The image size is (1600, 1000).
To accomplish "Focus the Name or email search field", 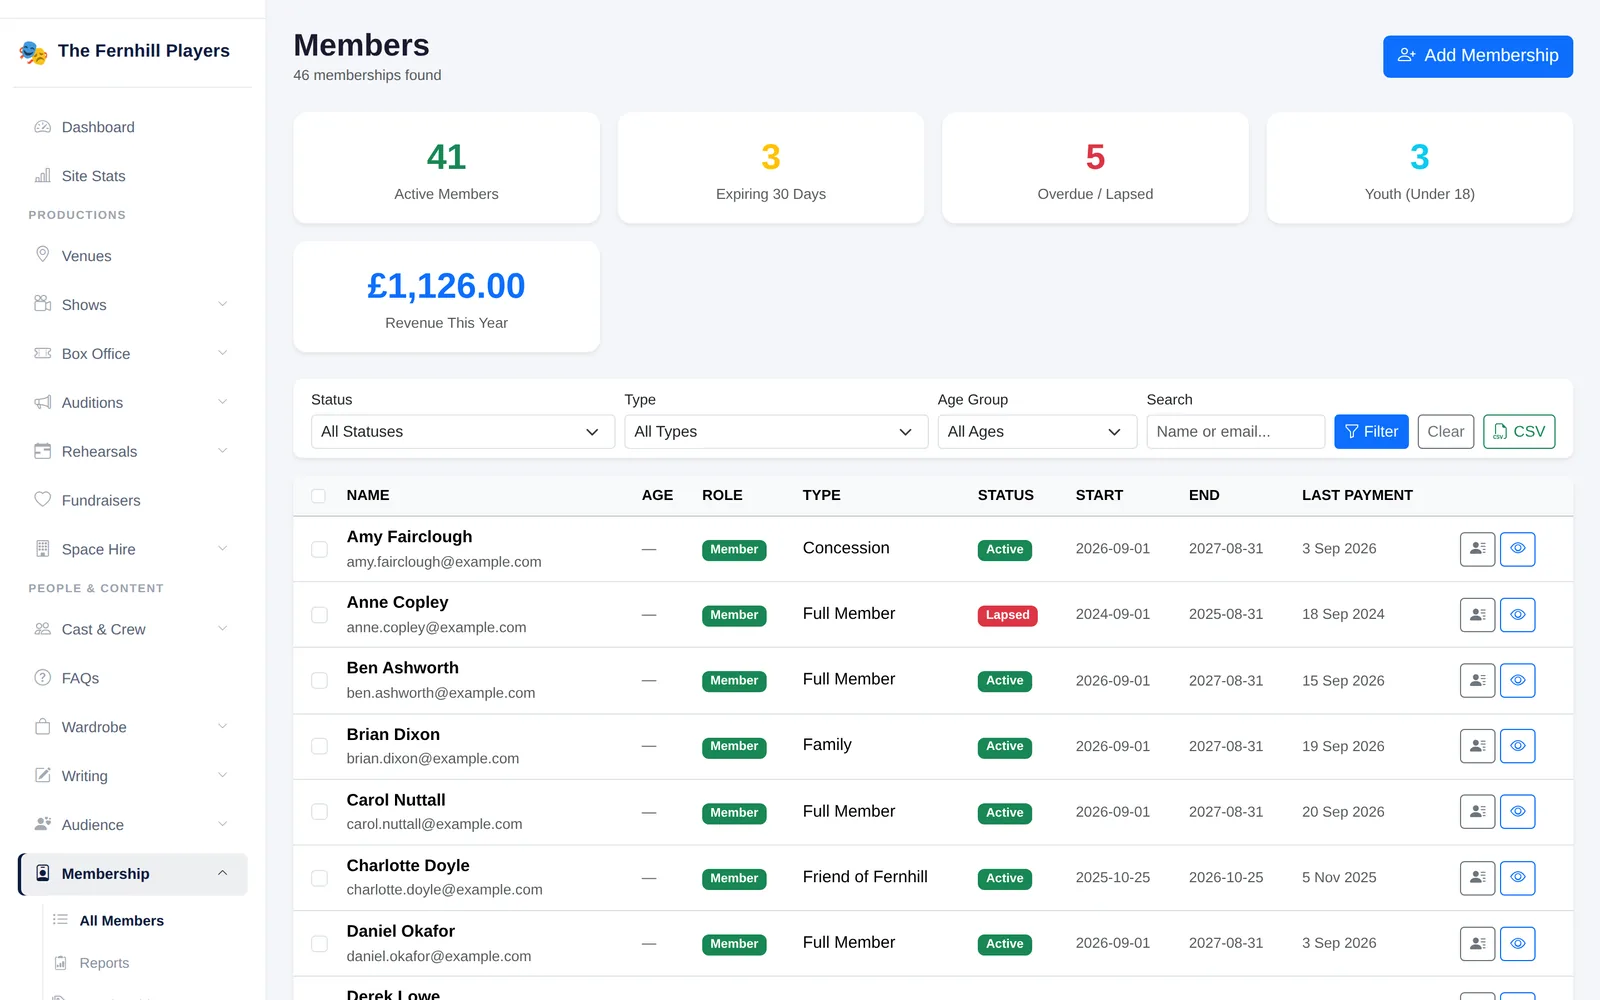I will [1236, 432].
